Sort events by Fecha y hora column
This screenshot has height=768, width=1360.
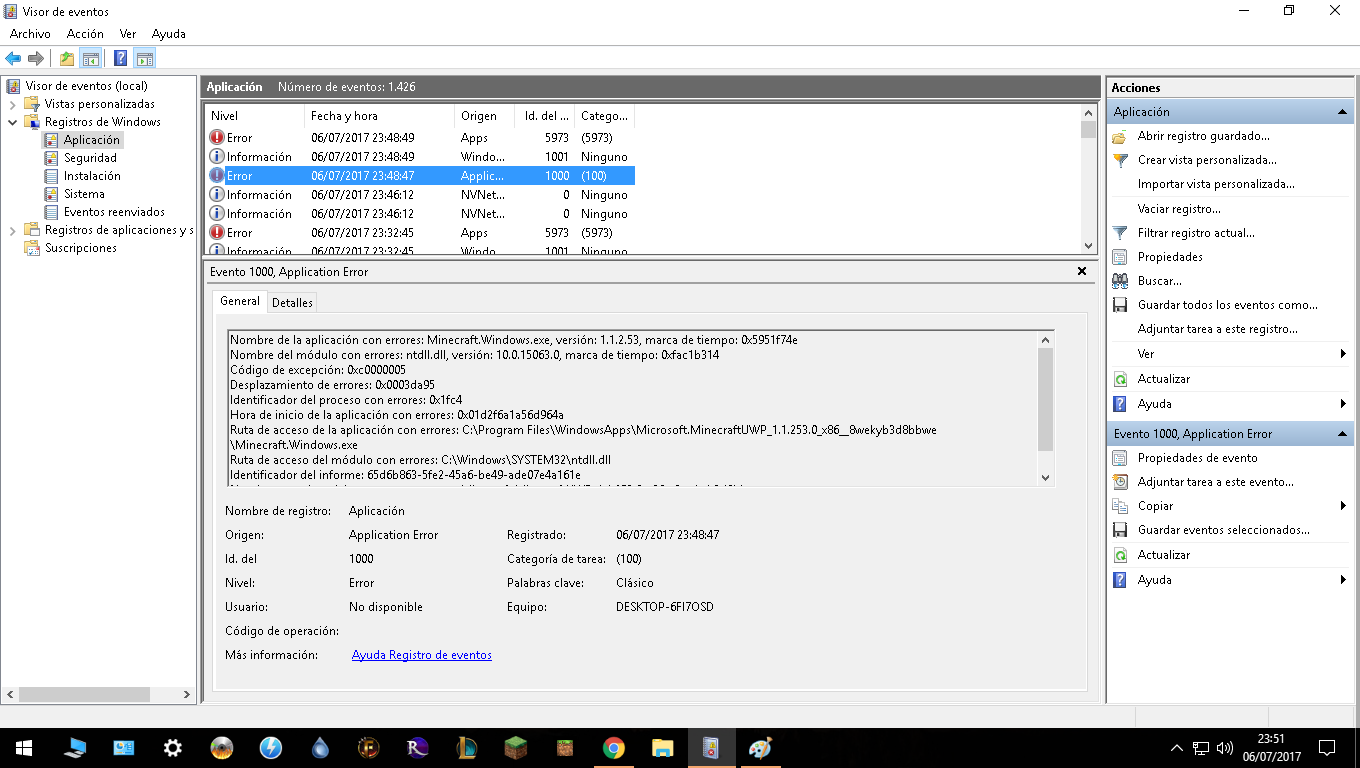pos(344,116)
